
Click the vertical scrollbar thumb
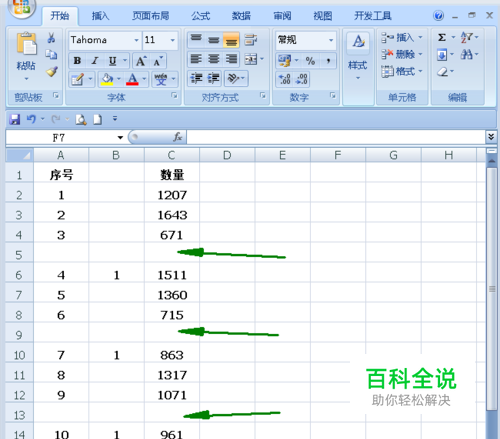(492, 289)
